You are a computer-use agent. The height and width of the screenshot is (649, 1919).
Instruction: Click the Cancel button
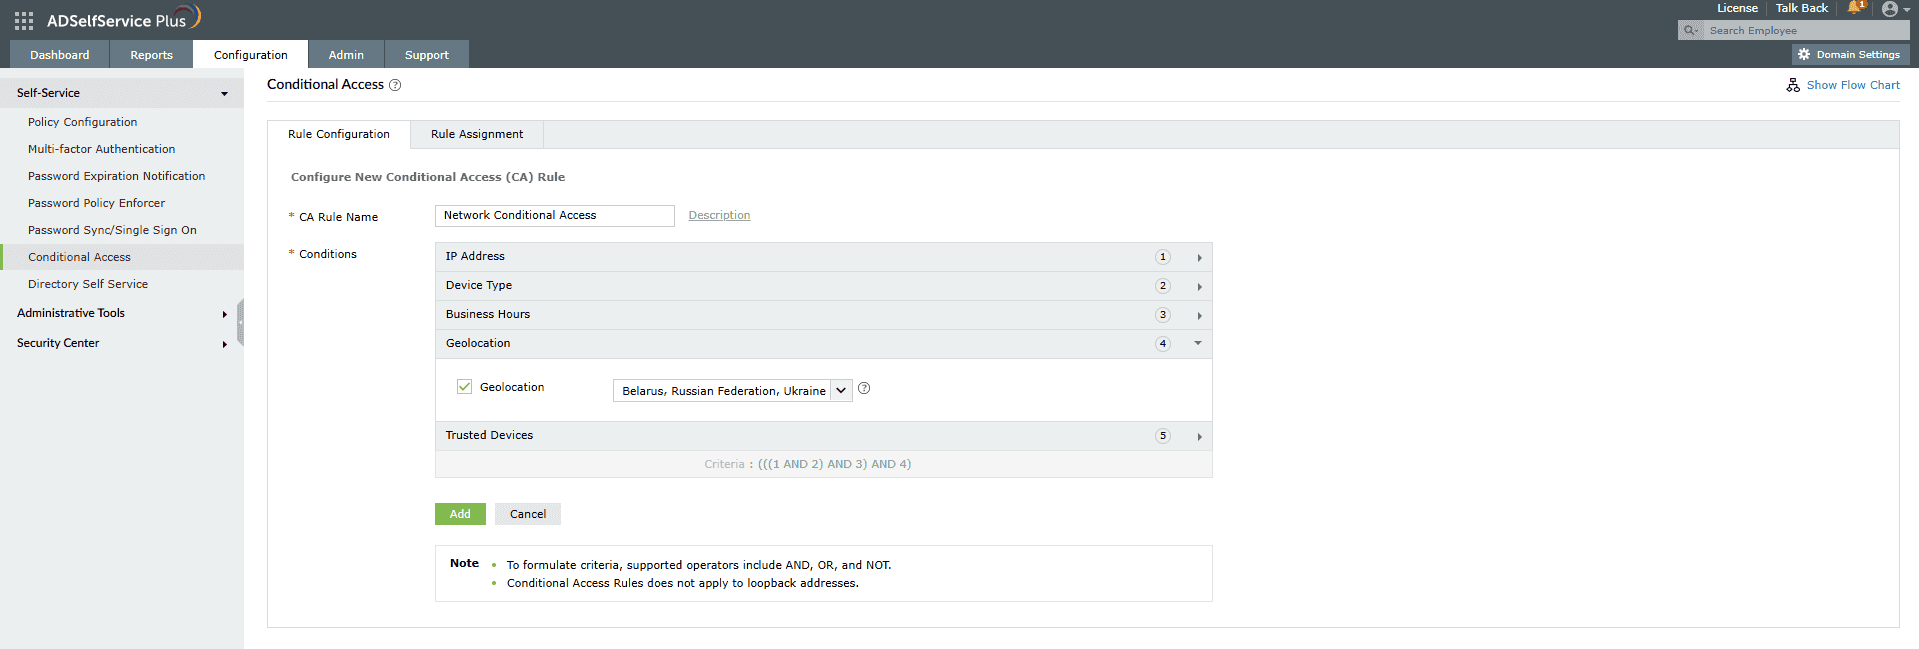(x=528, y=514)
